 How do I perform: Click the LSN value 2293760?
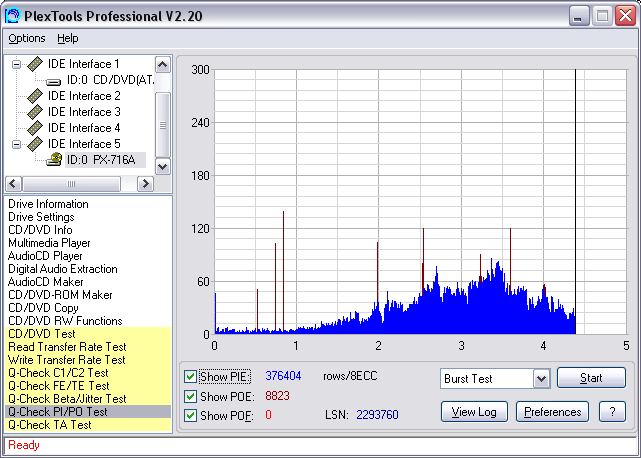(377, 415)
